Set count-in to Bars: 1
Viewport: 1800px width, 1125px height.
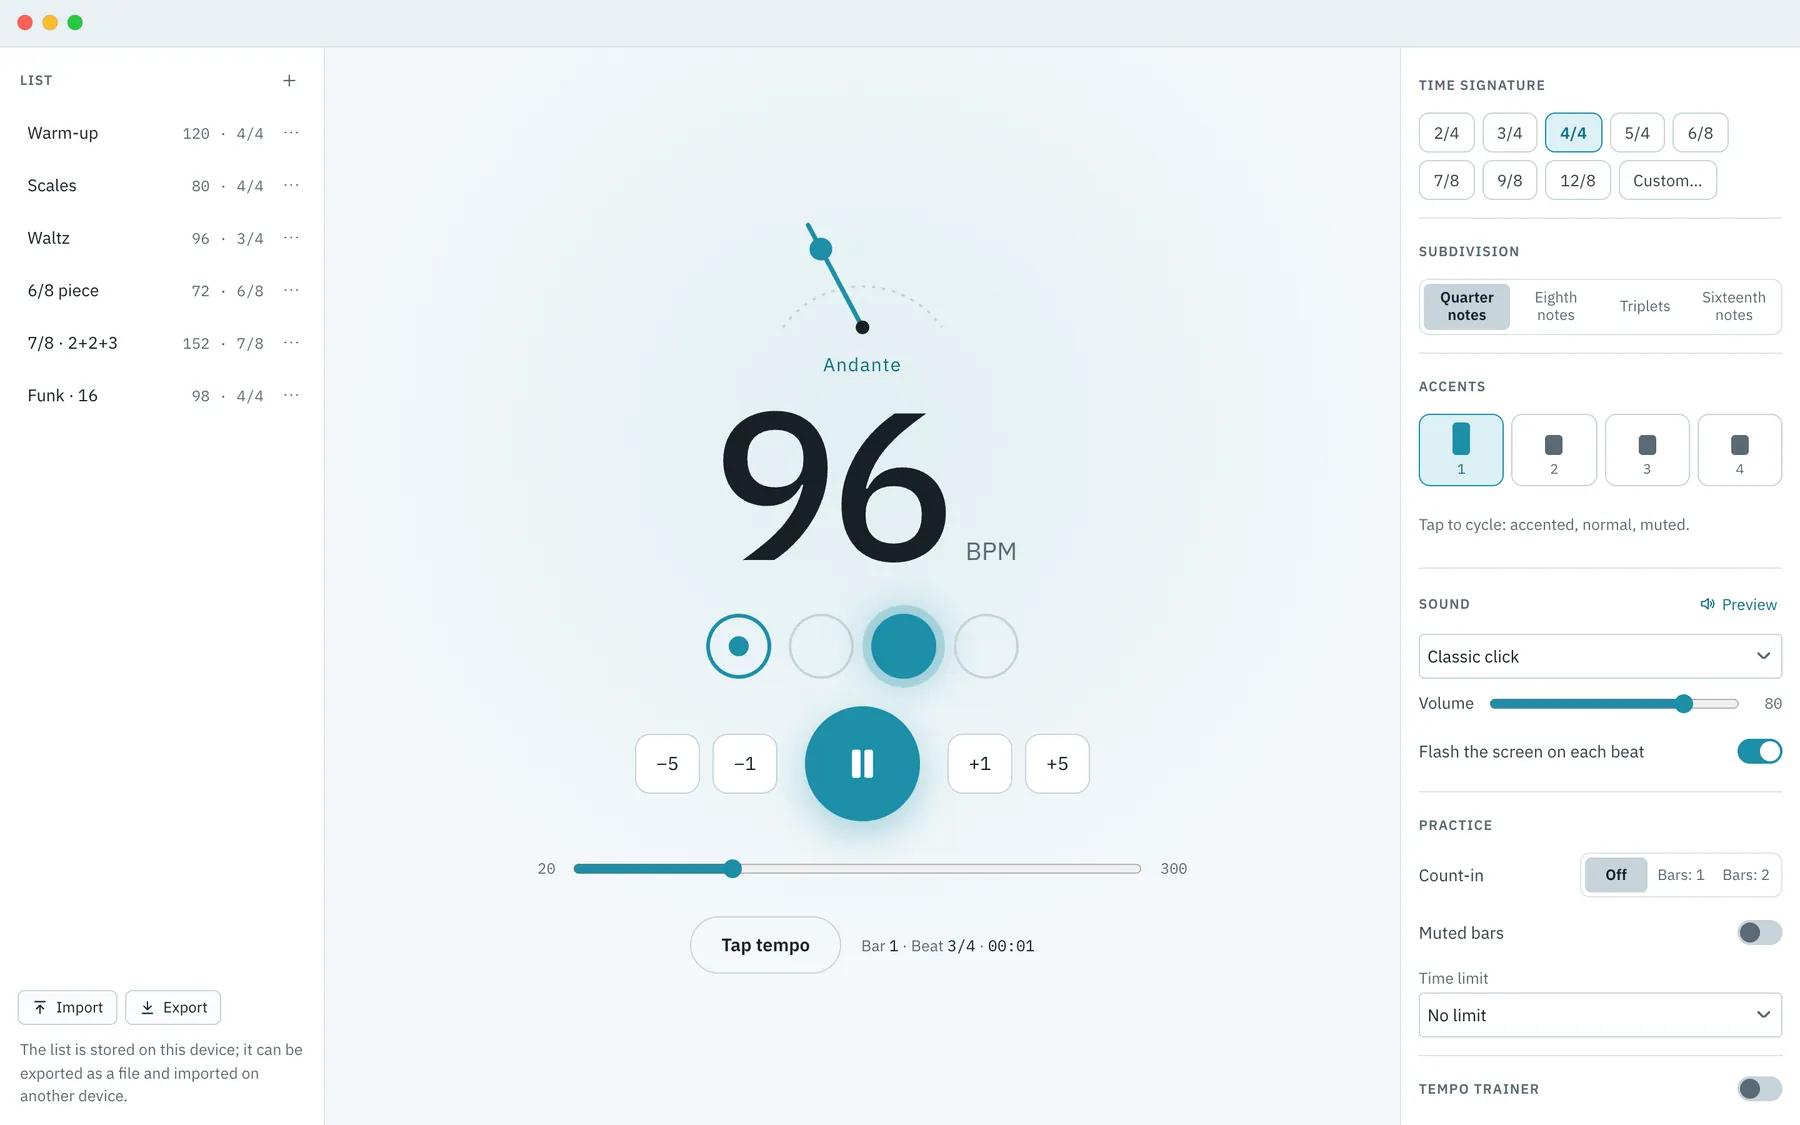point(1681,875)
